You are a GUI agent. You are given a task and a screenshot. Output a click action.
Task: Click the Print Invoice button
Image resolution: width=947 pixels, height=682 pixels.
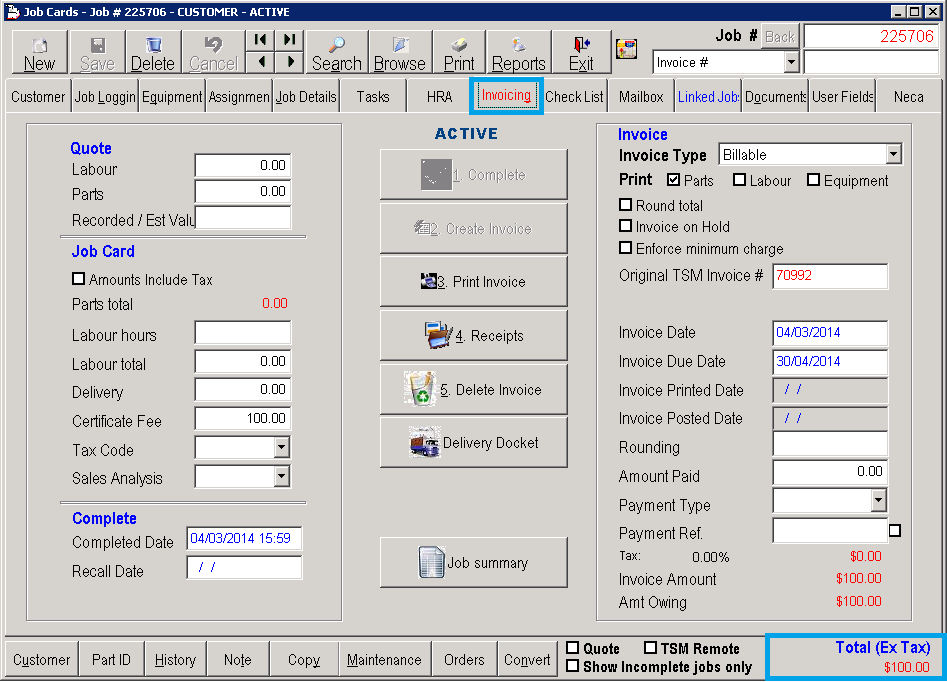(473, 282)
